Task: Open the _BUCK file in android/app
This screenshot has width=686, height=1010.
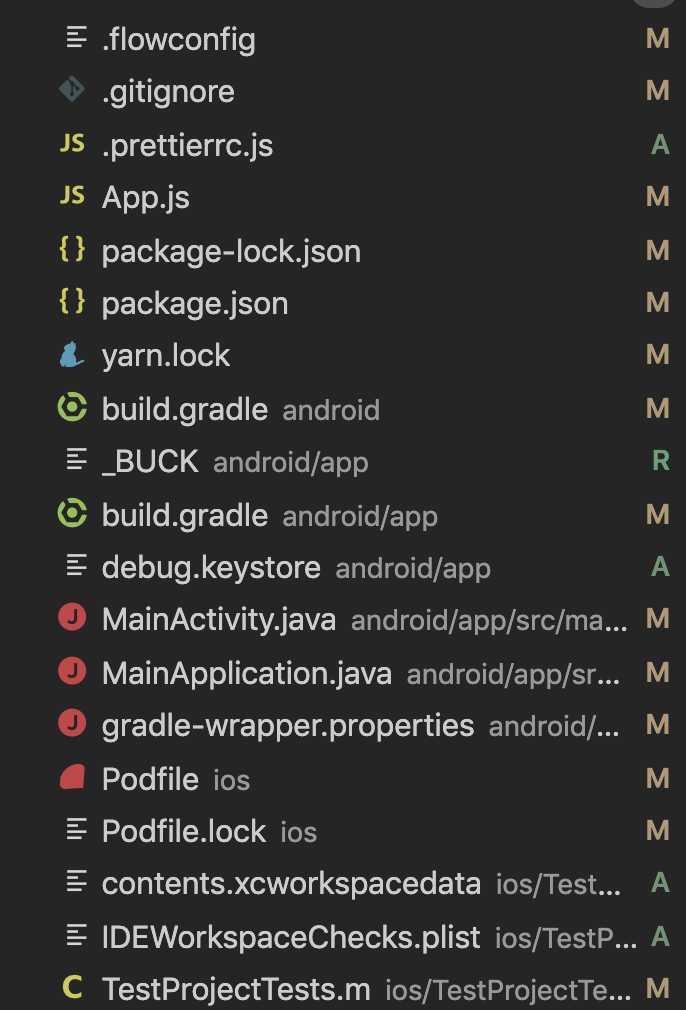Action: 150,461
